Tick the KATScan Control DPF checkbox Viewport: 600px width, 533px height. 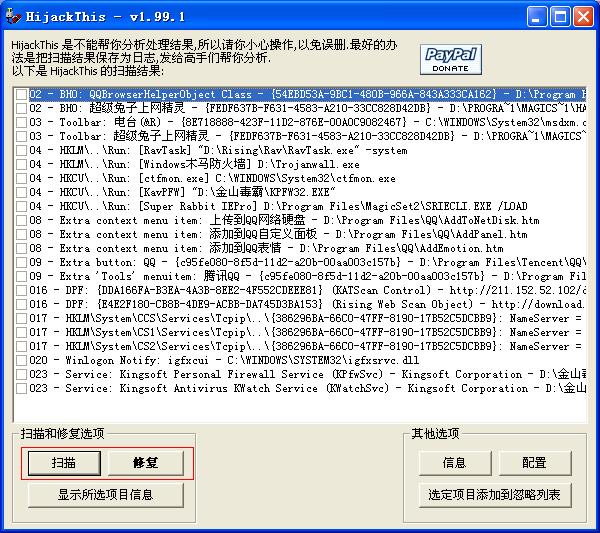21,290
